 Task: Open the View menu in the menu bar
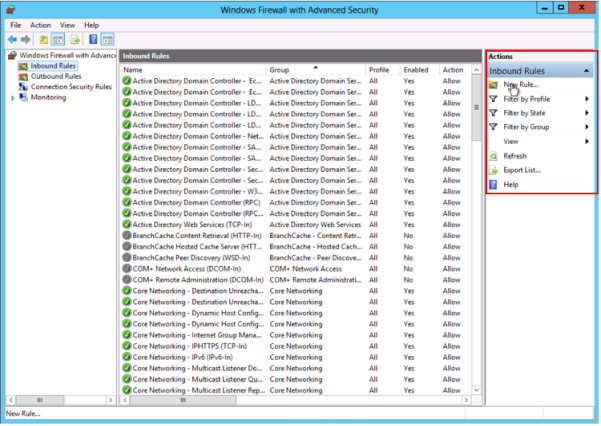pos(67,24)
